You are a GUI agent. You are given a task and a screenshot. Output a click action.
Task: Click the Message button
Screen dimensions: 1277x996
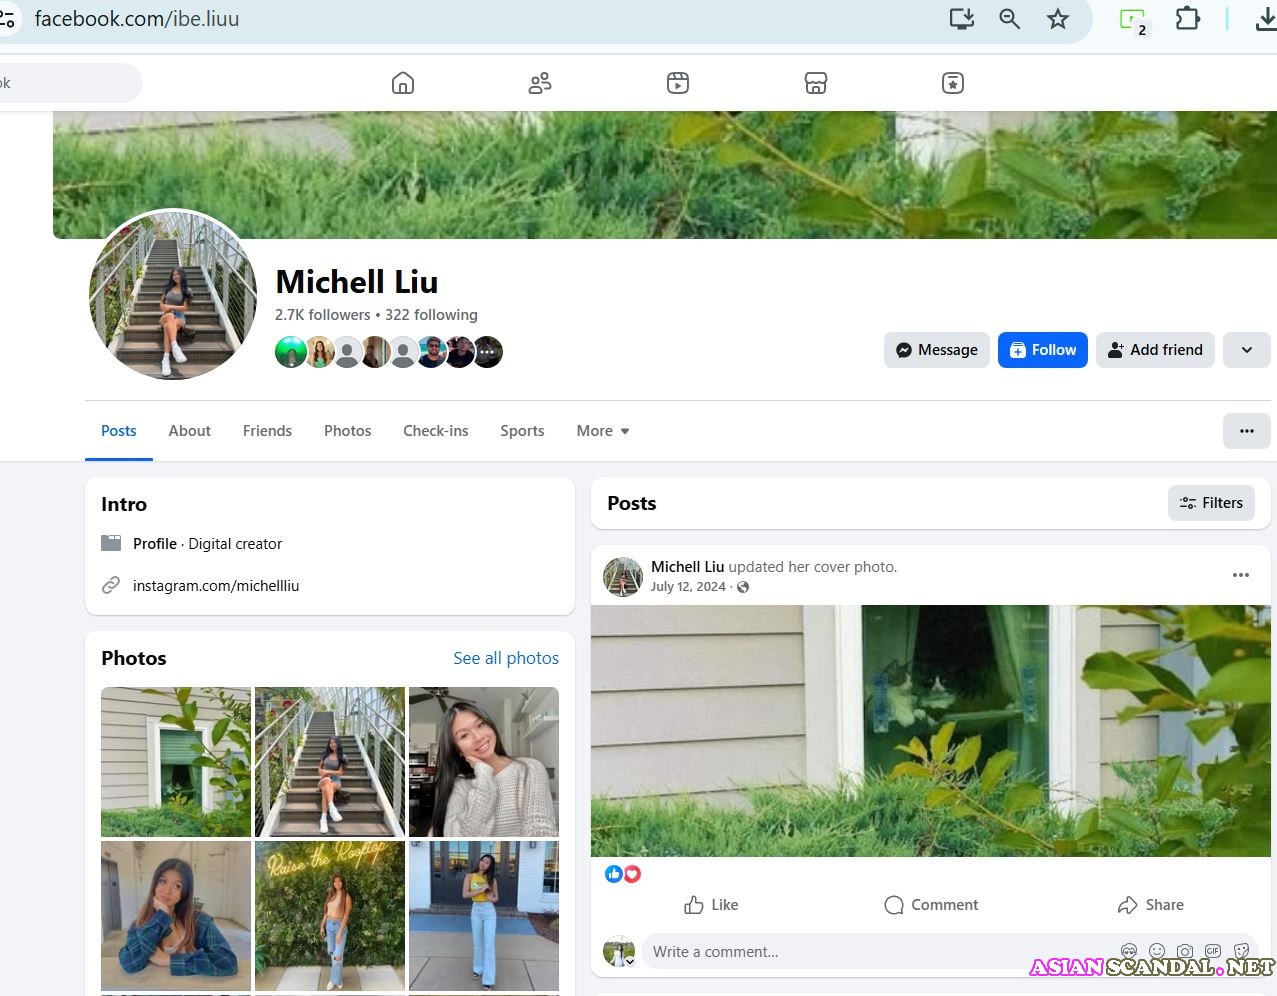coord(937,350)
